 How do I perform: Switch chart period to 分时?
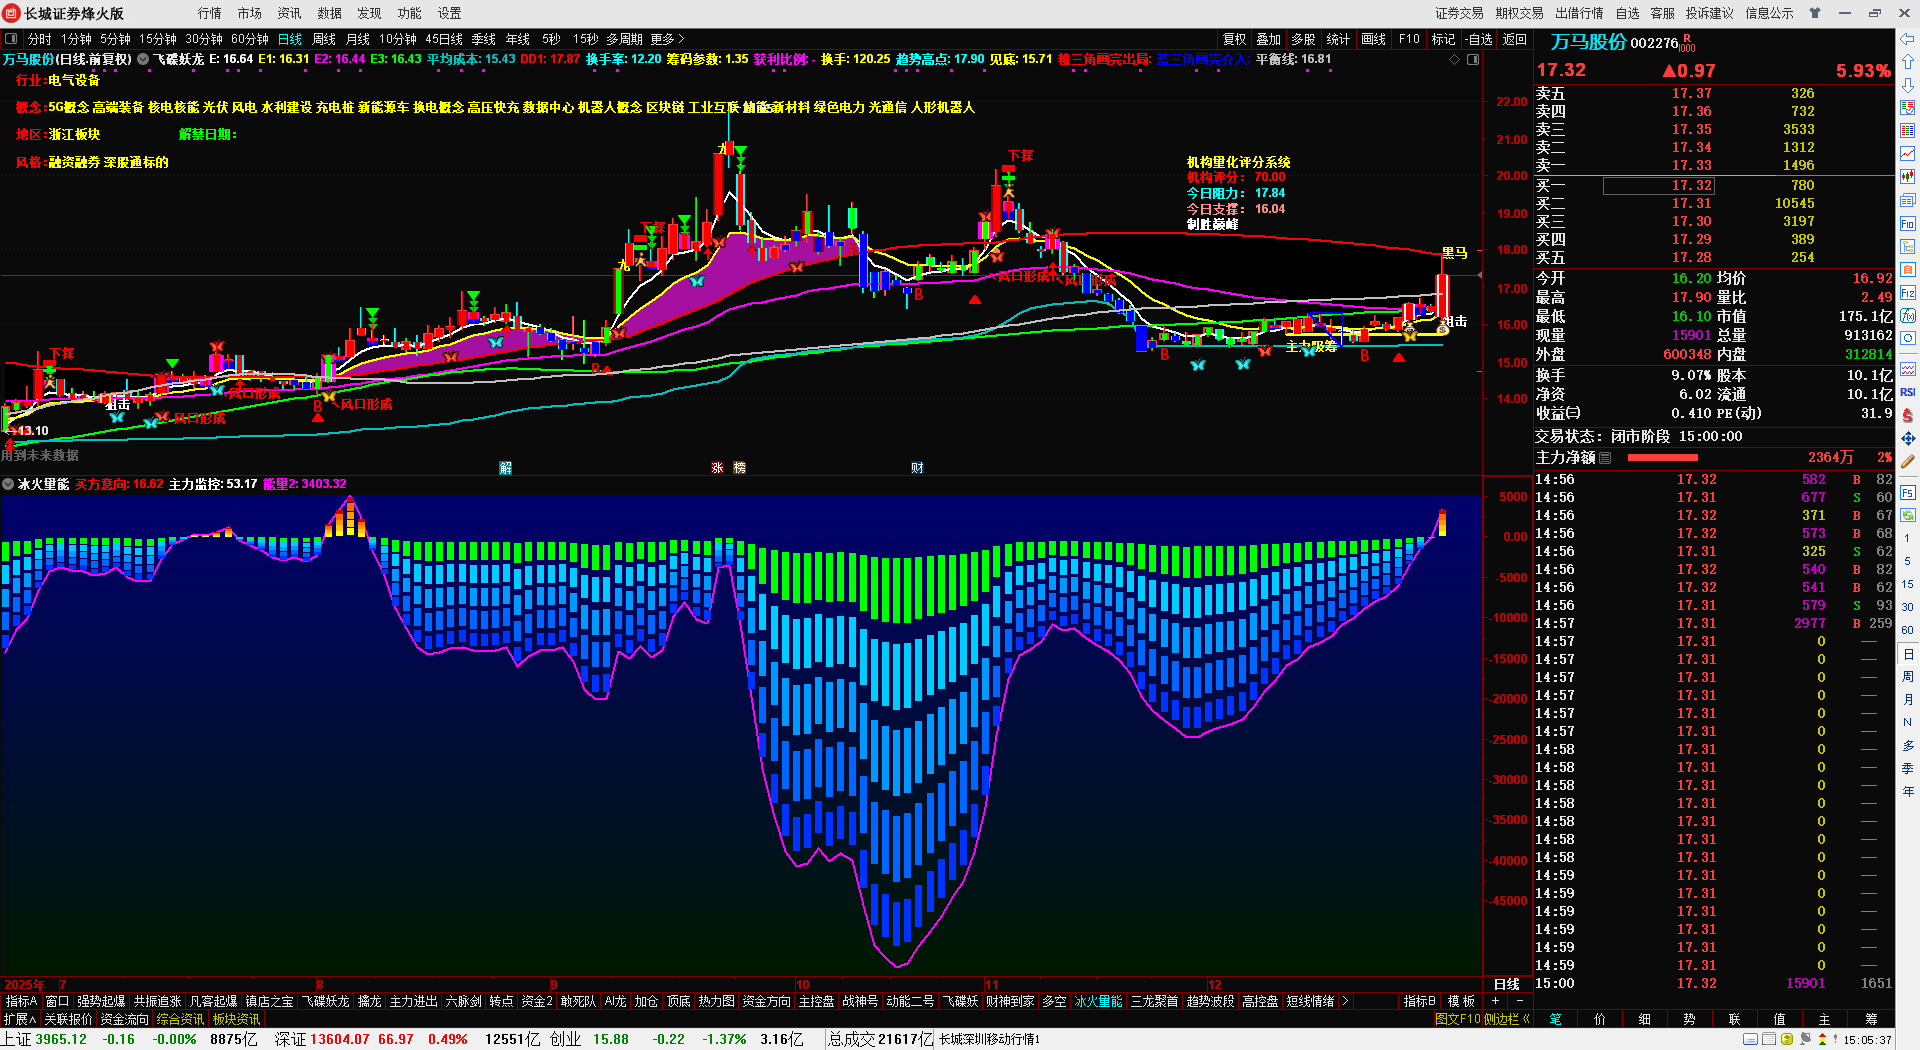click(x=40, y=39)
